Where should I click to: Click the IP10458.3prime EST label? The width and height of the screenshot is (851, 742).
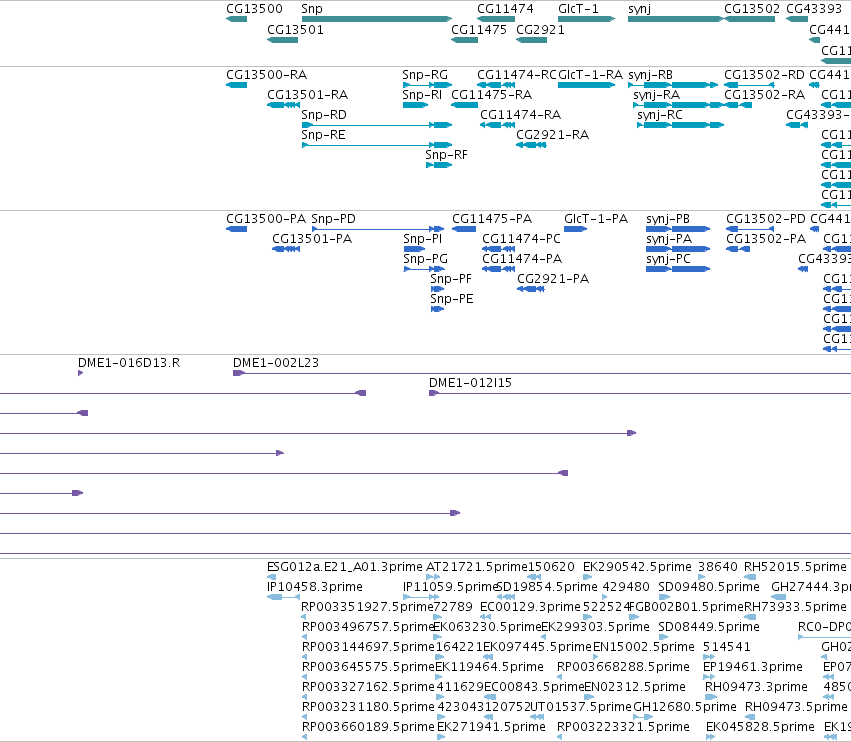click(x=315, y=587)
